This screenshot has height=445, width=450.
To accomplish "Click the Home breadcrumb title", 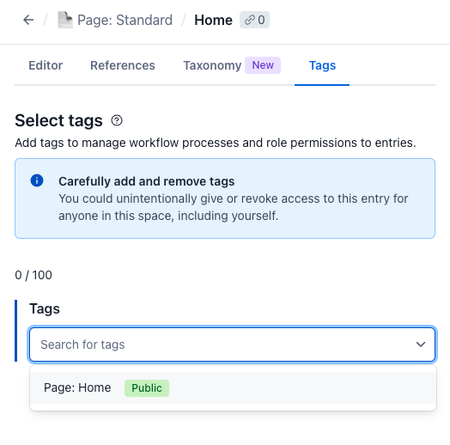I will pos(213,20).
